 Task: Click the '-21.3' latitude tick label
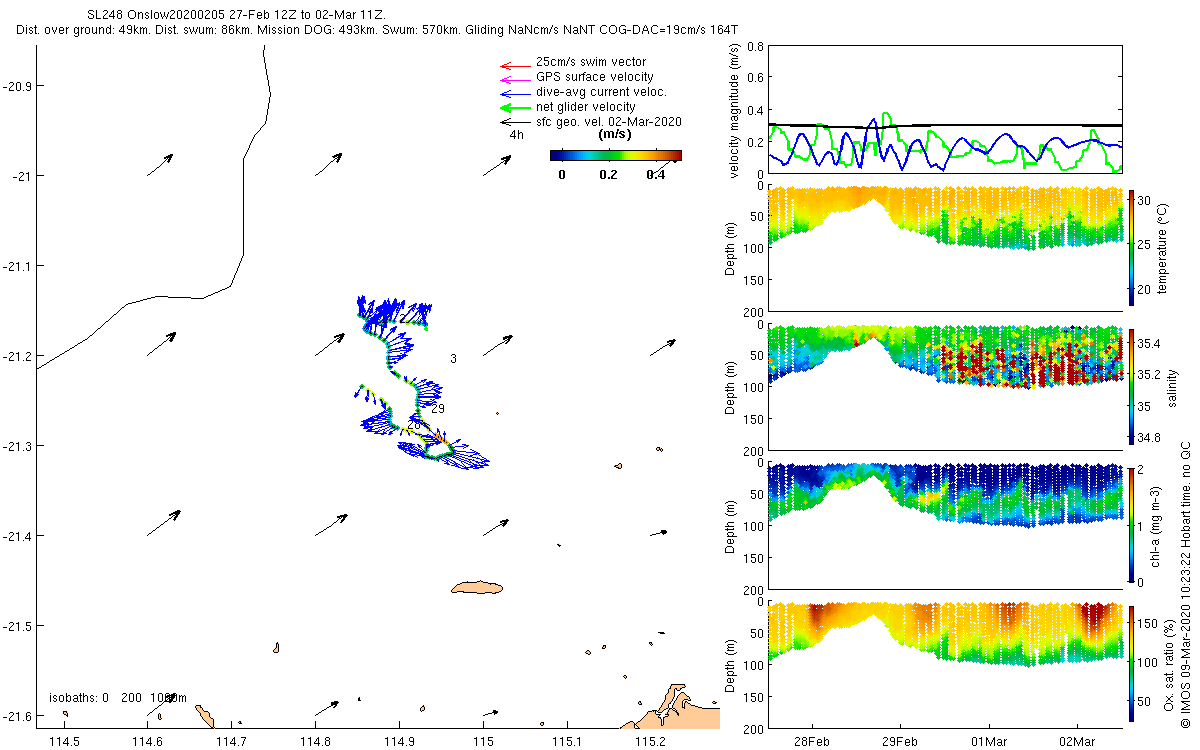[17, 446]
